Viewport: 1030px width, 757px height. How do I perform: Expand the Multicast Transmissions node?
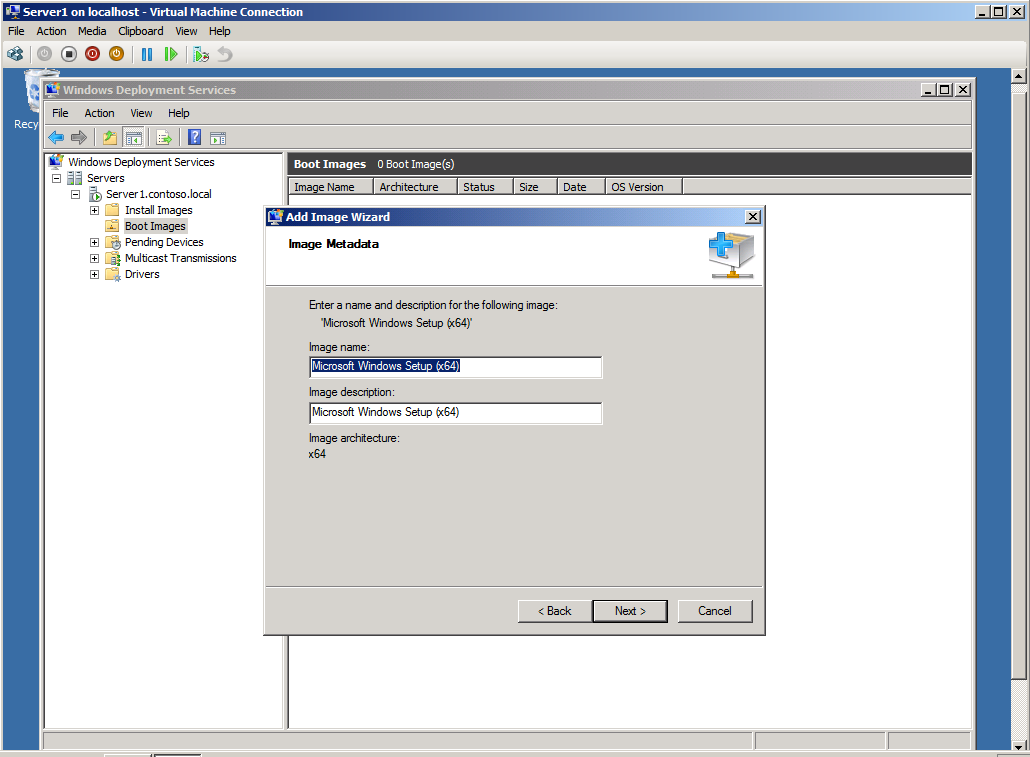point(95,258)
